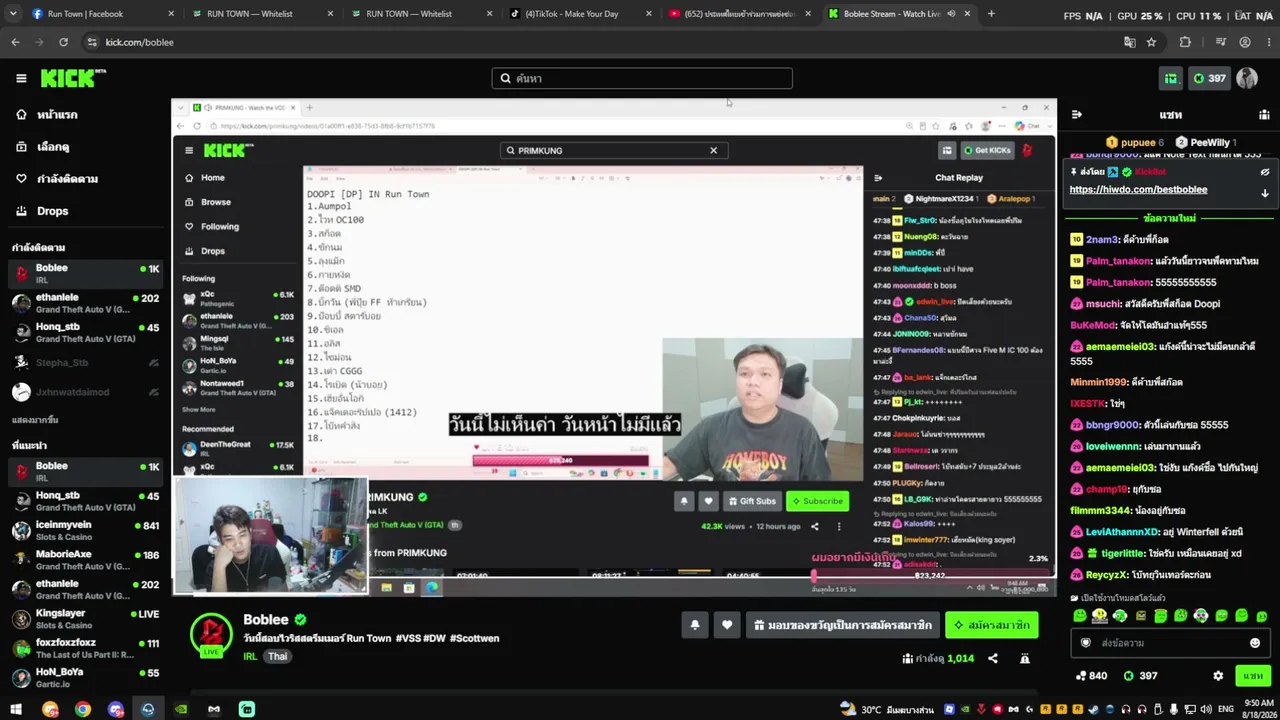1280x720 pixels.
Task: Go back in browser history
Action: click(15, 42)
